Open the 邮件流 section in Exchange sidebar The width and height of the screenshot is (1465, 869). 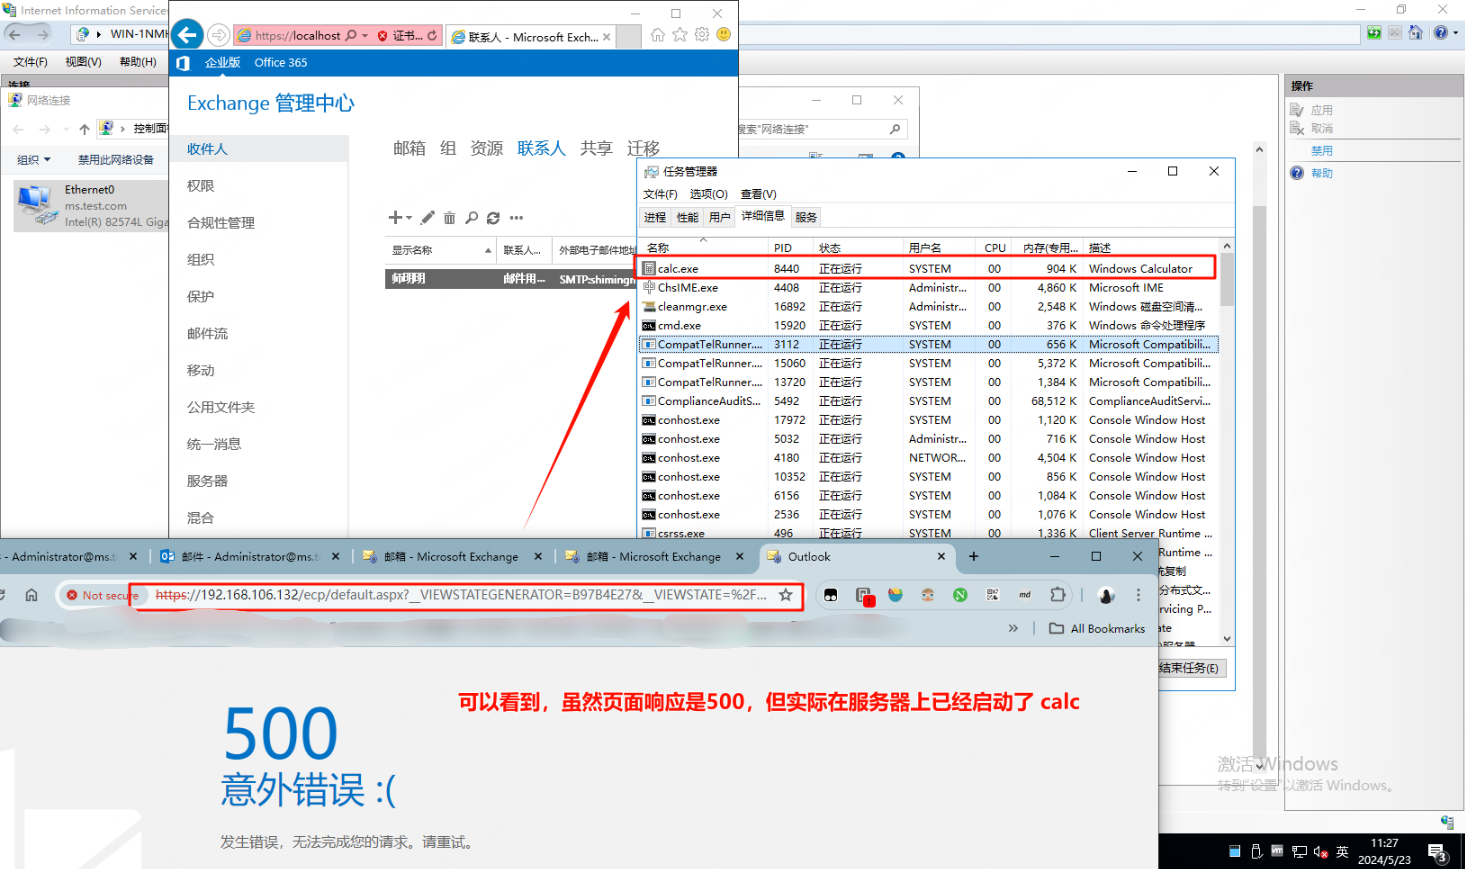tap(207, 334)
